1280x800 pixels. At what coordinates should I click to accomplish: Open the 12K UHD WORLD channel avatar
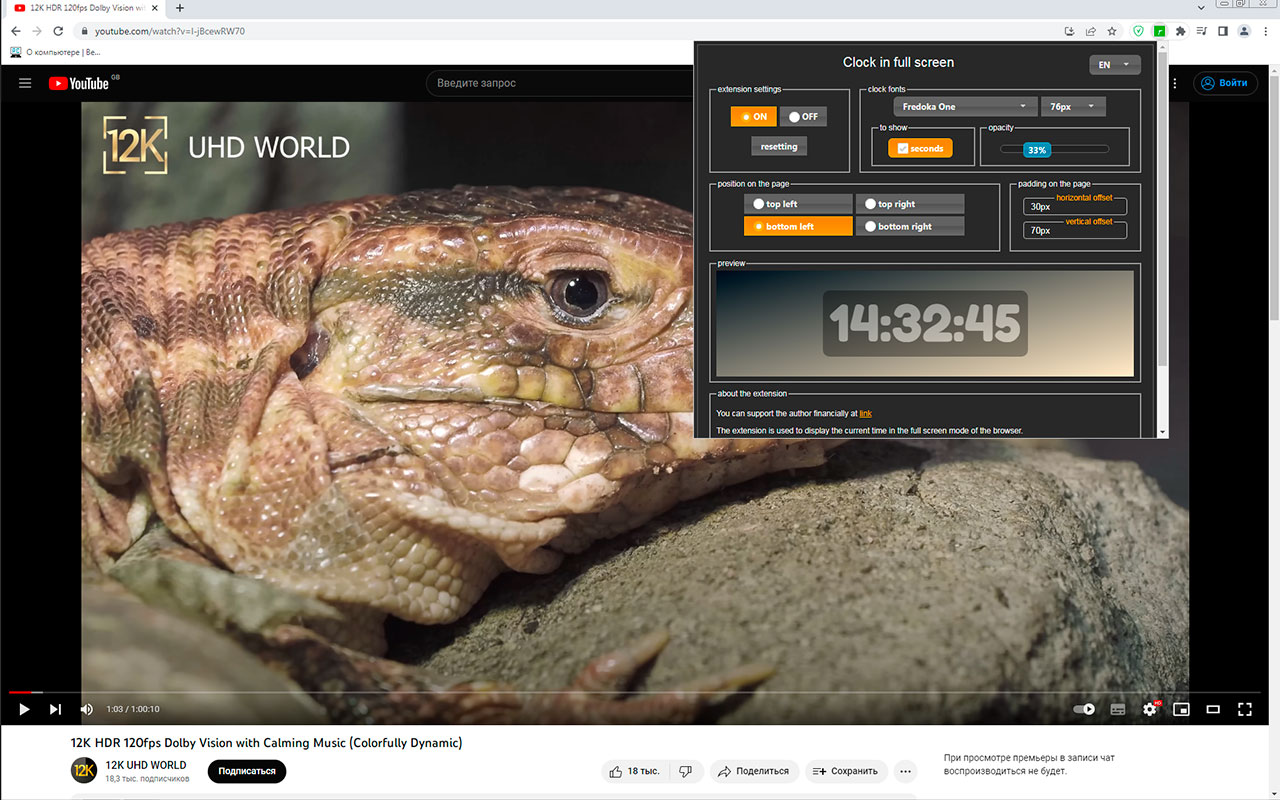click(84, 771)
